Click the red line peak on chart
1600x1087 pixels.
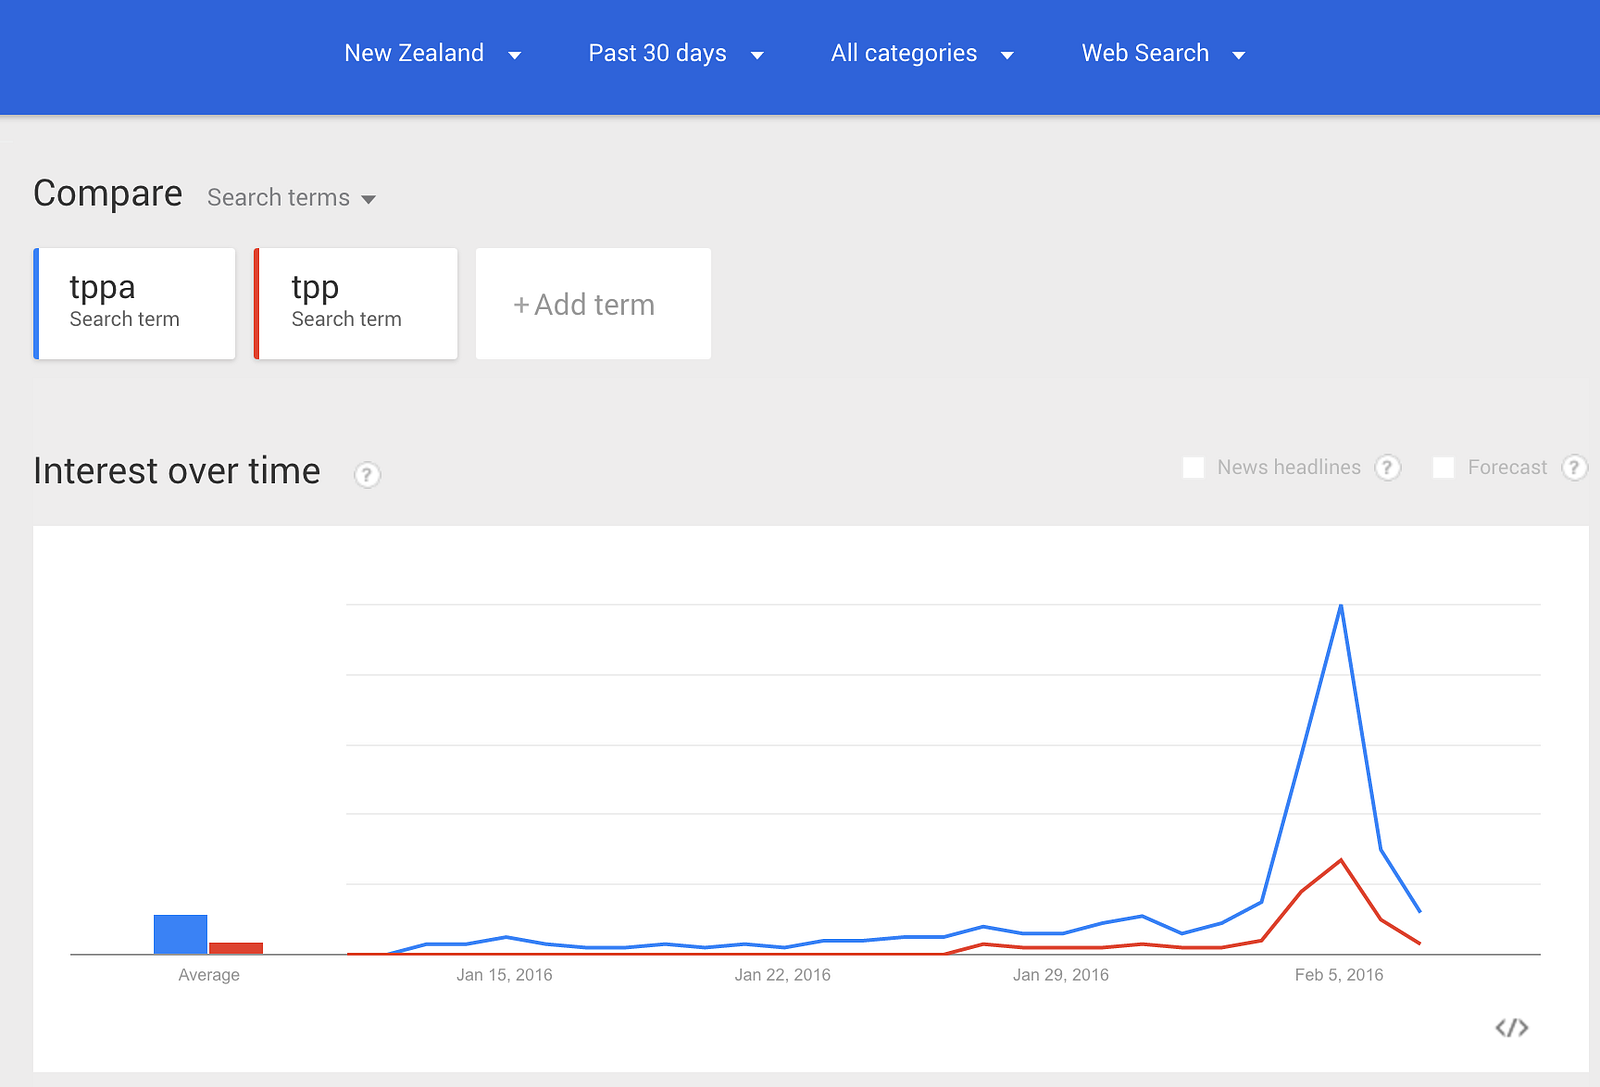point(1340,860)
